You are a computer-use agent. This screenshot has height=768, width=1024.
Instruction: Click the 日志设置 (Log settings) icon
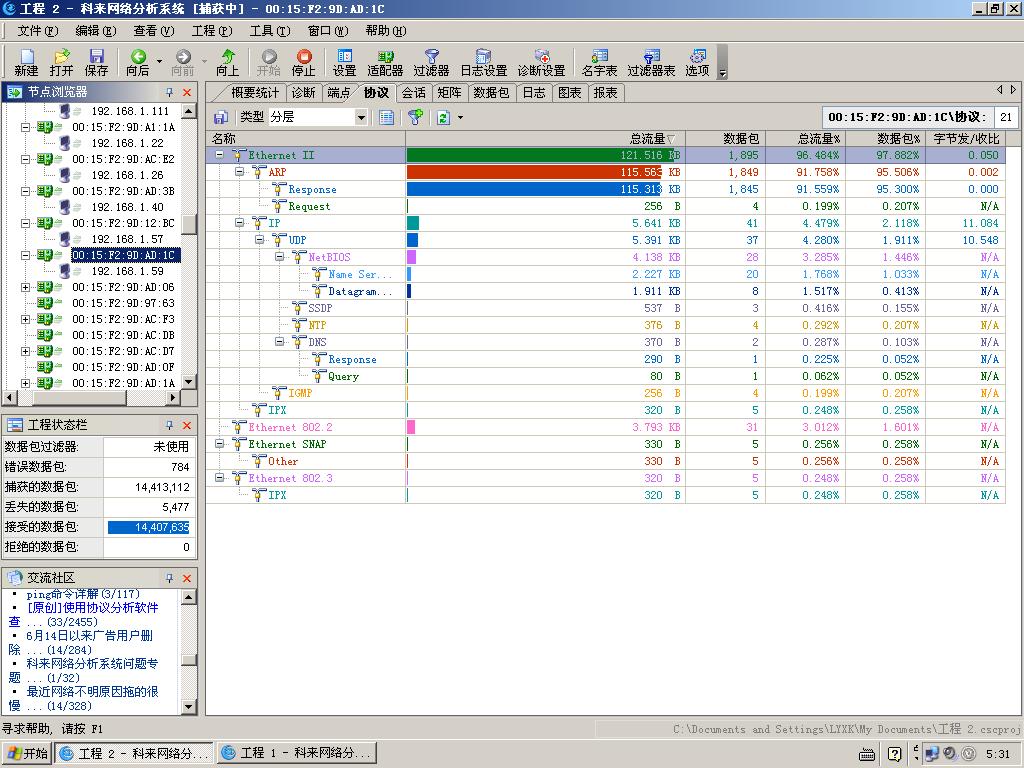click(x=483, y=62)
